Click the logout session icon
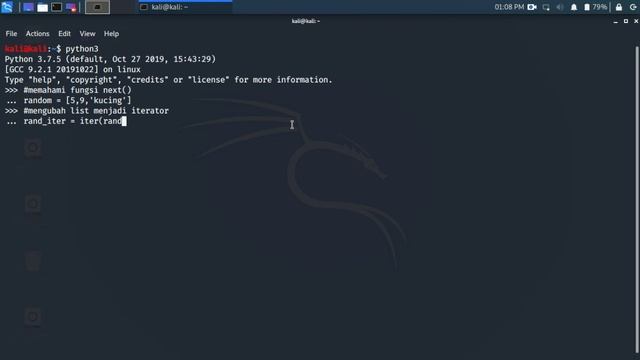The height and width of the screenshot is (360, 640). tap(633, 7)
